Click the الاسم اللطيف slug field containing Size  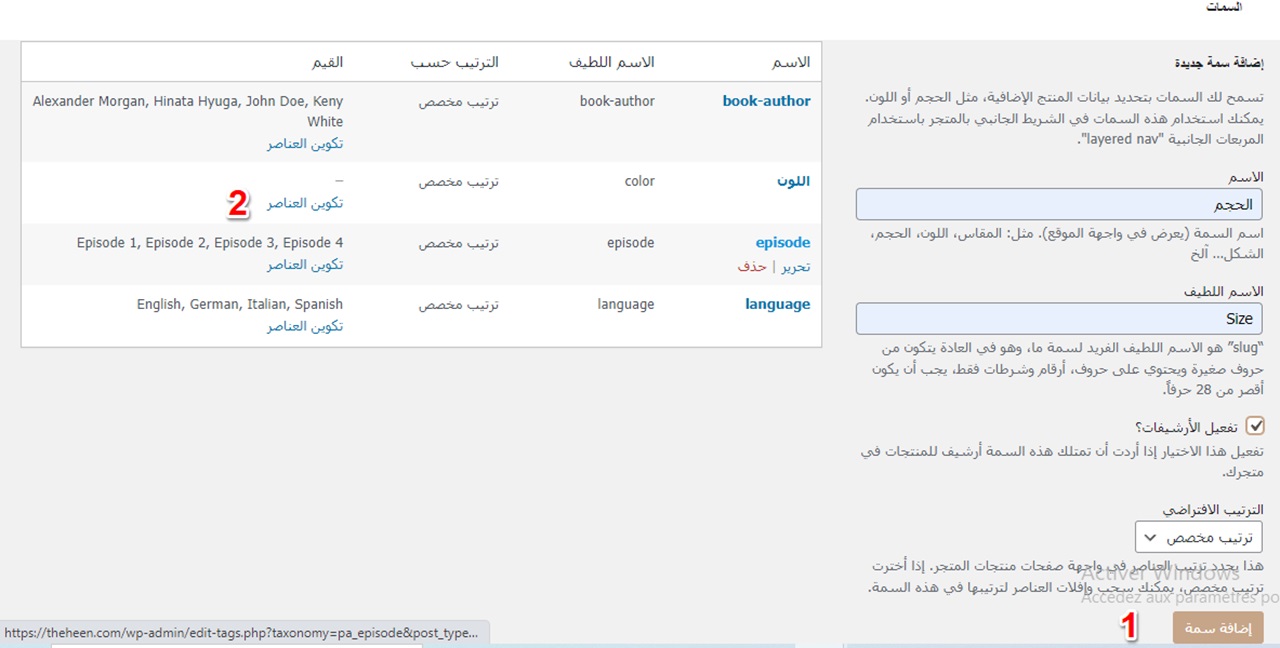pyautogui.click(x=1058, y=319)
